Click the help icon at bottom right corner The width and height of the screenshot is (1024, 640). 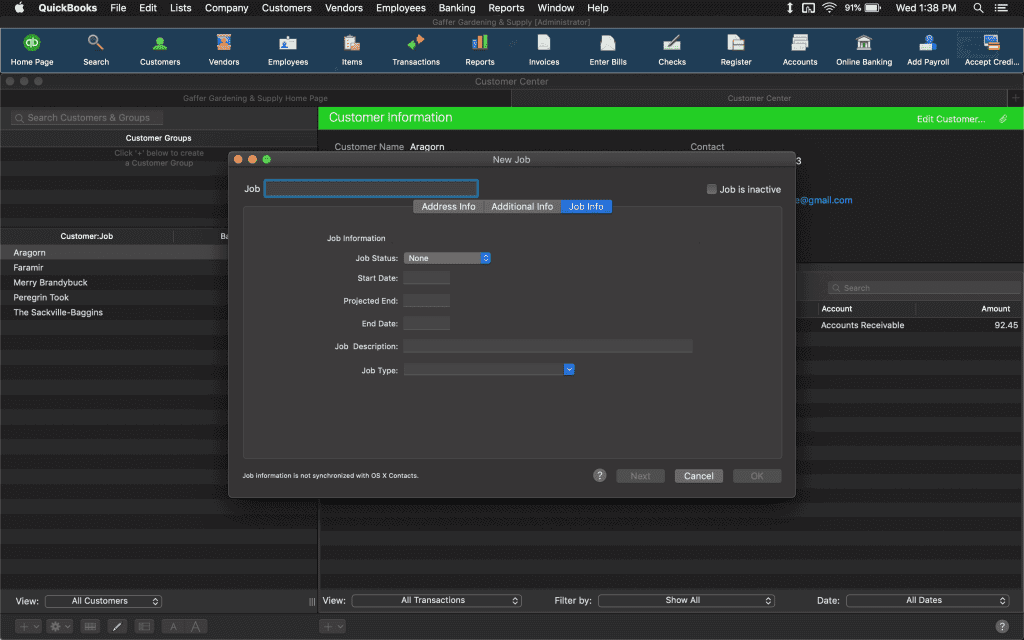[x=1002, y=626]
